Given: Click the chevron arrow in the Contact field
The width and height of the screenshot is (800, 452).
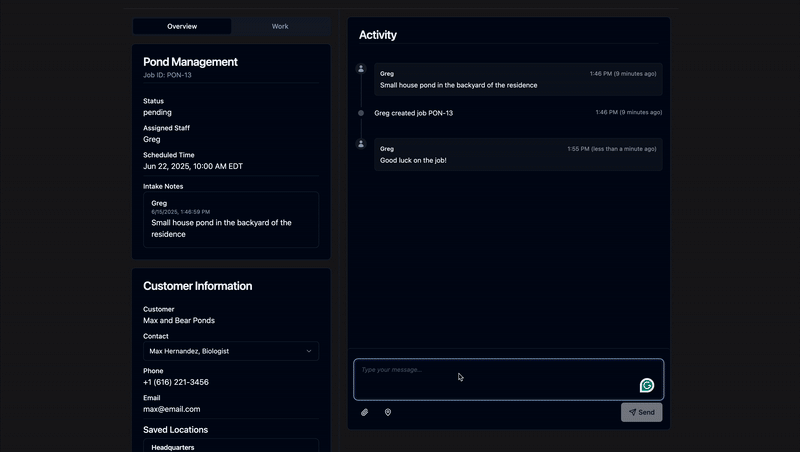Looking at the screenshot, I should coord(309,351).
